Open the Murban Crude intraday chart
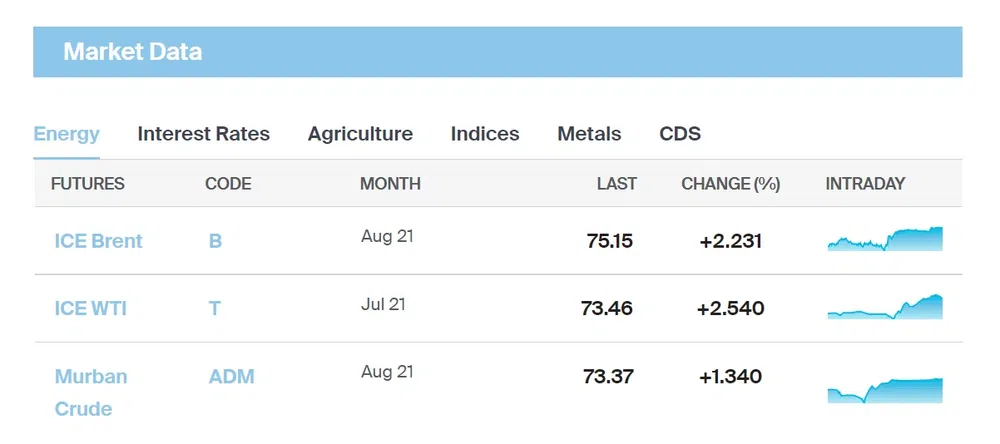This screenshot has width=1000, height=444. coord(885,390)
